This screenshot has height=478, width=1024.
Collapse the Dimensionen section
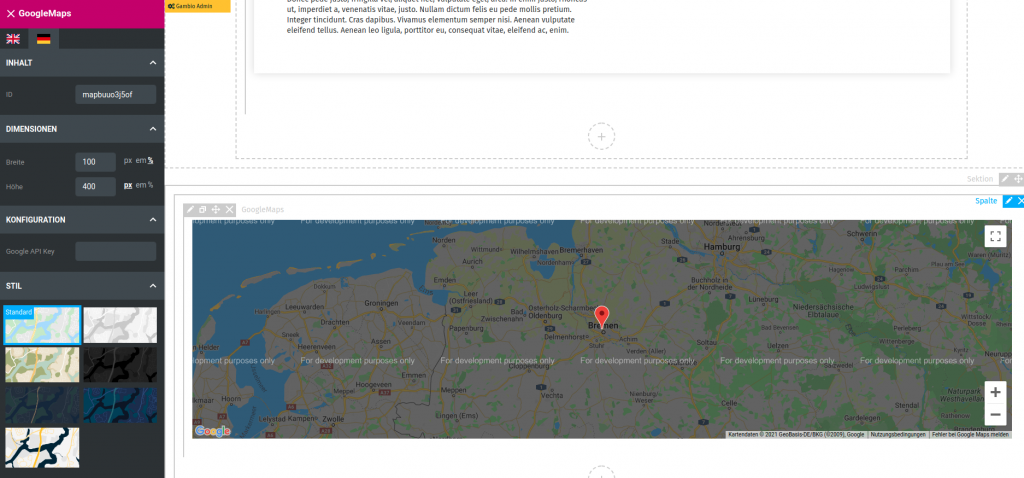point(152,129)
